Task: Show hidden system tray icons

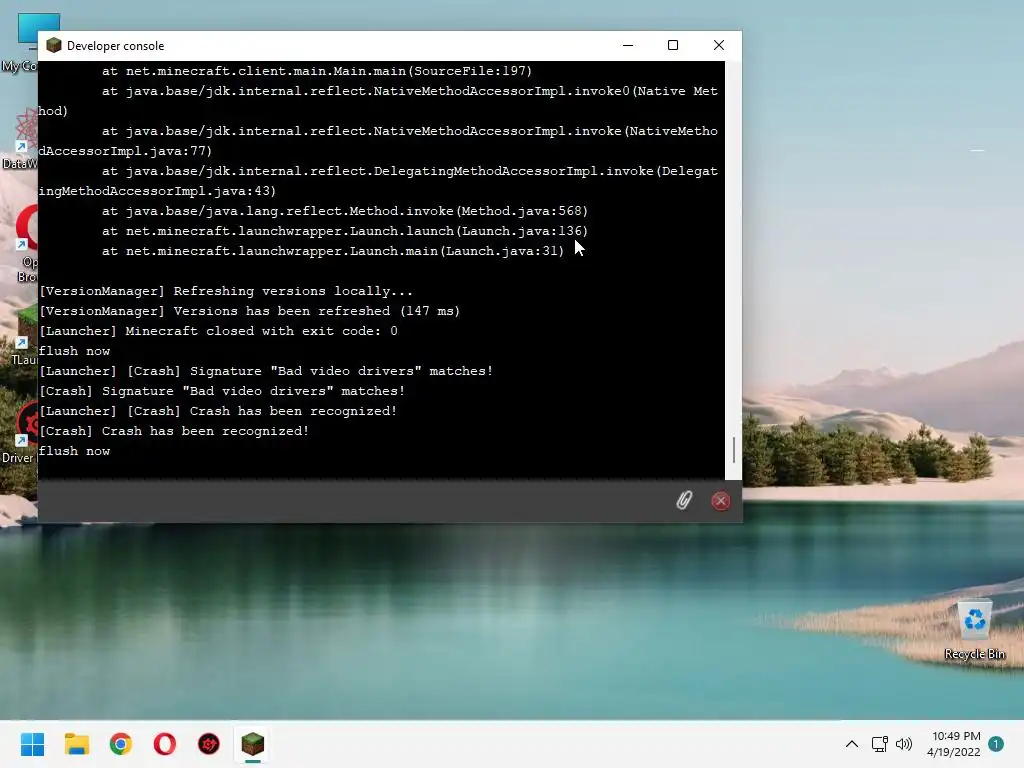Action: [x=852, y=744]
